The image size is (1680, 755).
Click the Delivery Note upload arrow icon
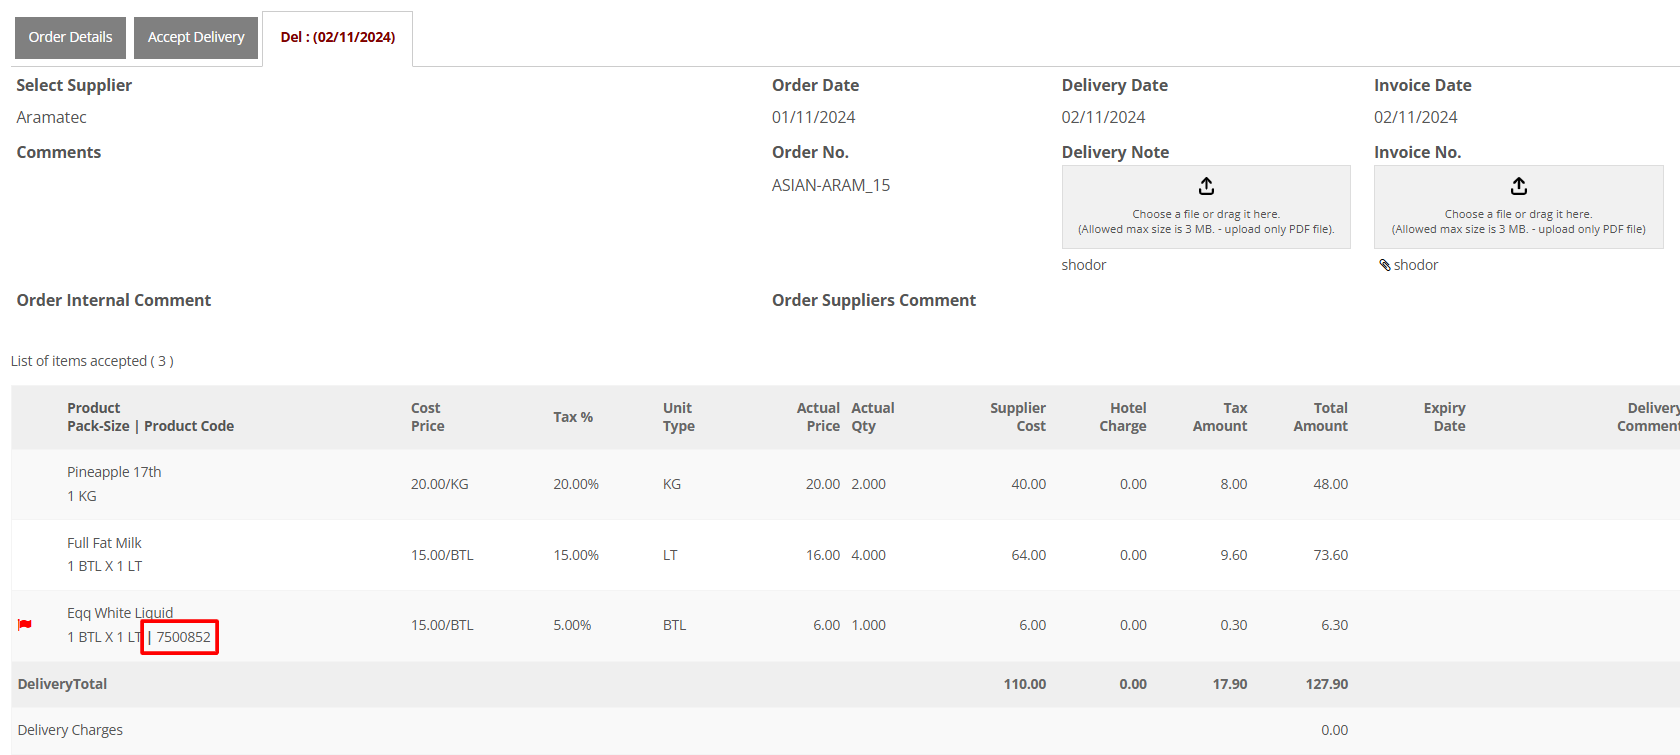point(1206,186)
